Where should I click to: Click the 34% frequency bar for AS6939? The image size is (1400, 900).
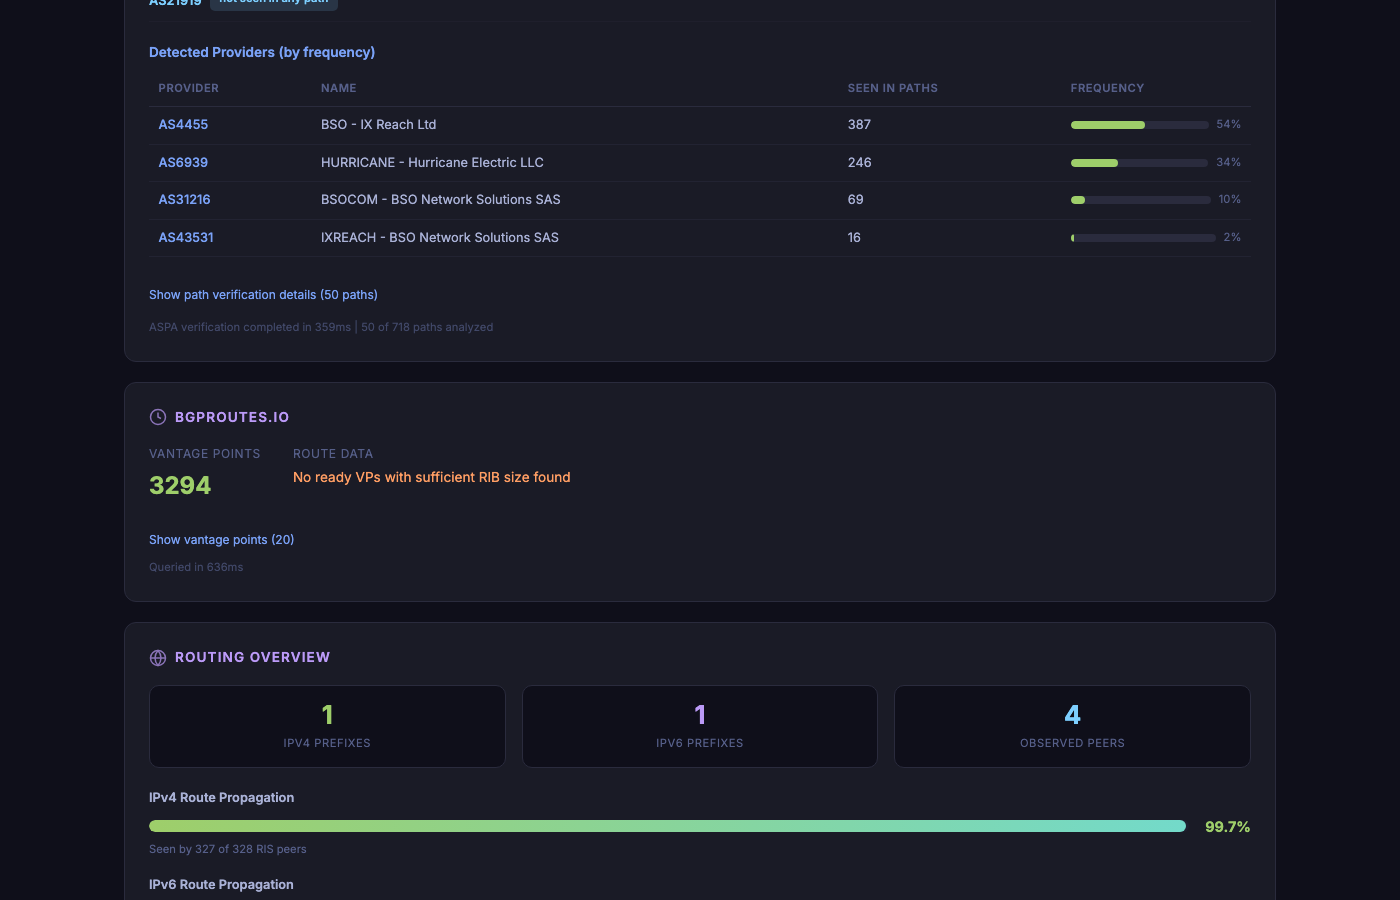pos(1139,162)
